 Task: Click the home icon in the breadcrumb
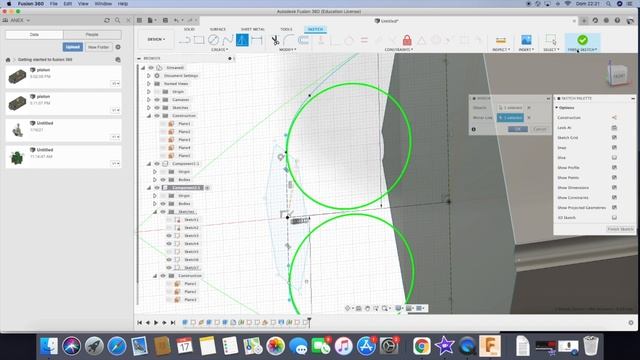(x=8, y=60)
